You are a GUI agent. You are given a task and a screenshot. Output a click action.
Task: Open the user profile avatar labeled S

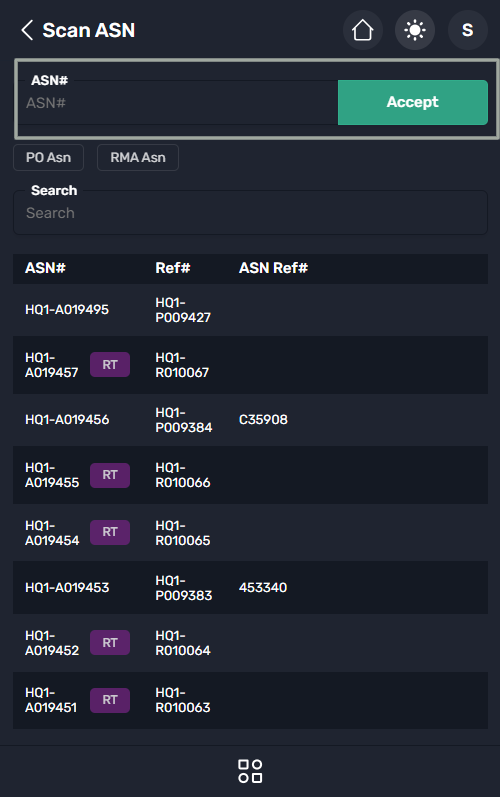[x=467, y=30]
